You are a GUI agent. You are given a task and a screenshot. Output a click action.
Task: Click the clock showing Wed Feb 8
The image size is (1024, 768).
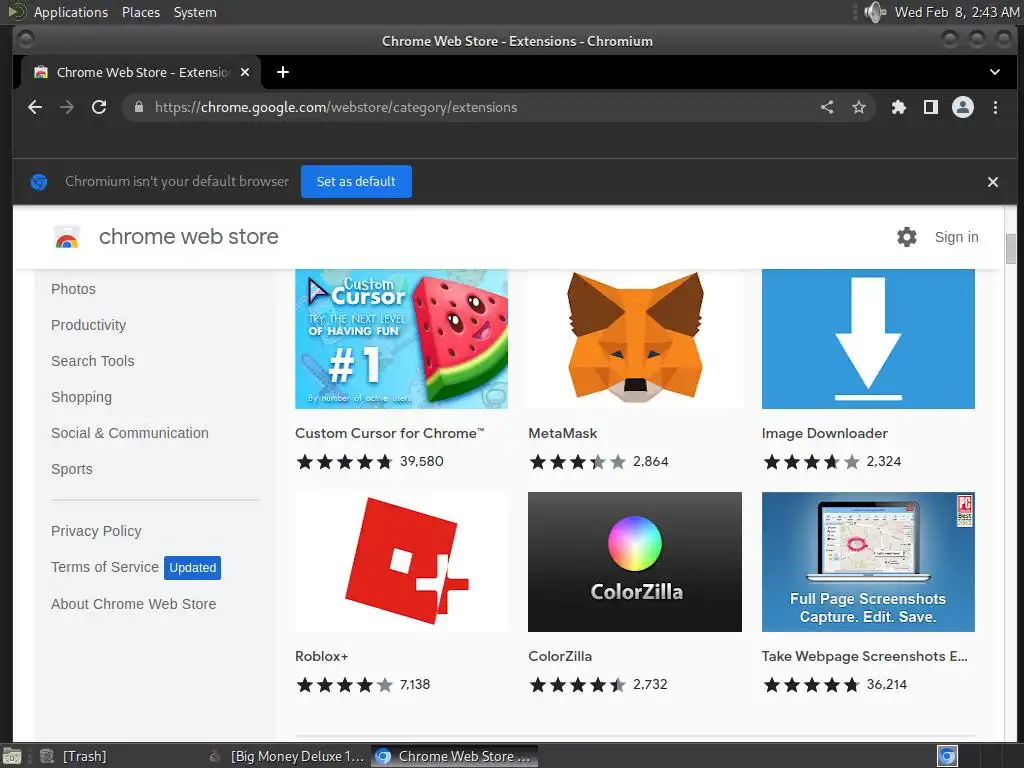[x=957, y=12]
